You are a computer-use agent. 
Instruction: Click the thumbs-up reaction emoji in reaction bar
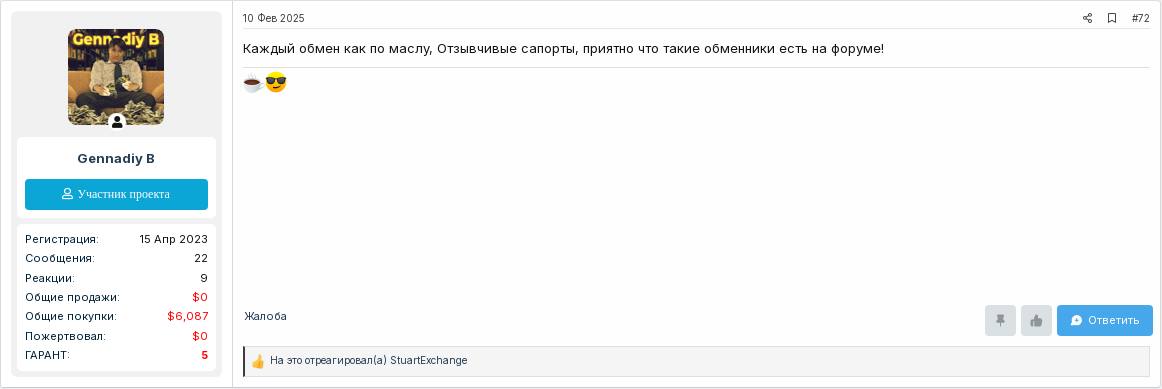pos(258,362)
